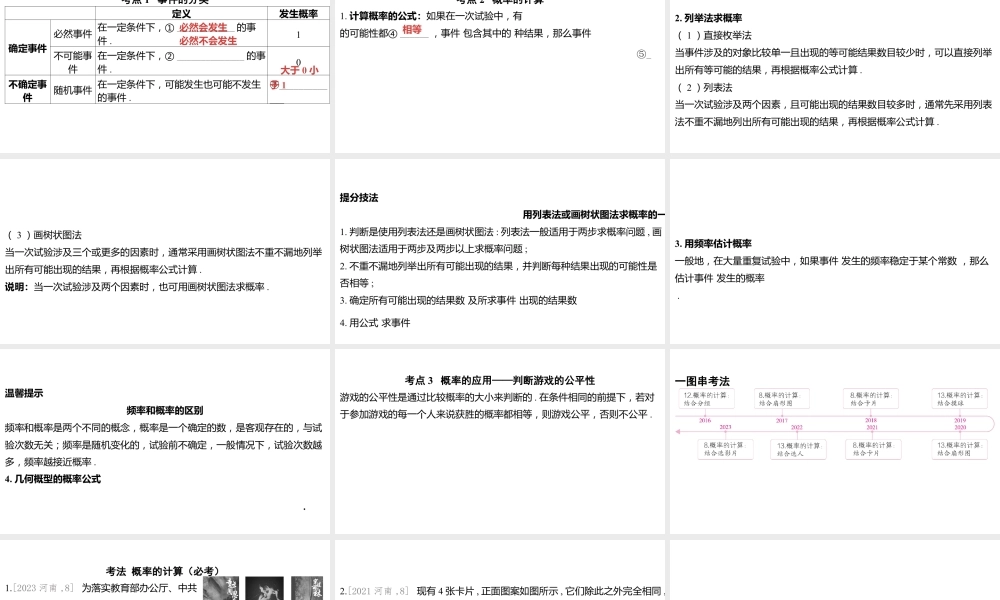This screenshot has height=600, width=1000.
Task: Click the "必然会发生" red blank in the table
Action: click(203, 28)
